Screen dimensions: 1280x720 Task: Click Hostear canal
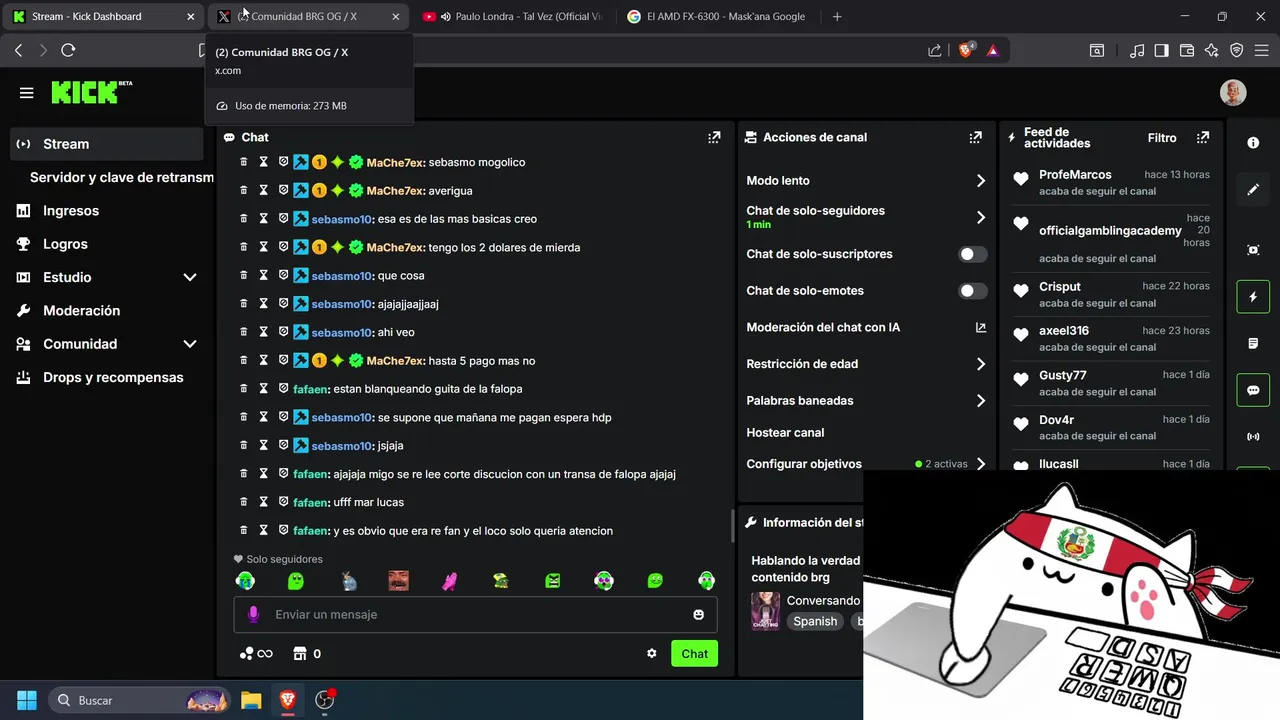pos(785,433)
